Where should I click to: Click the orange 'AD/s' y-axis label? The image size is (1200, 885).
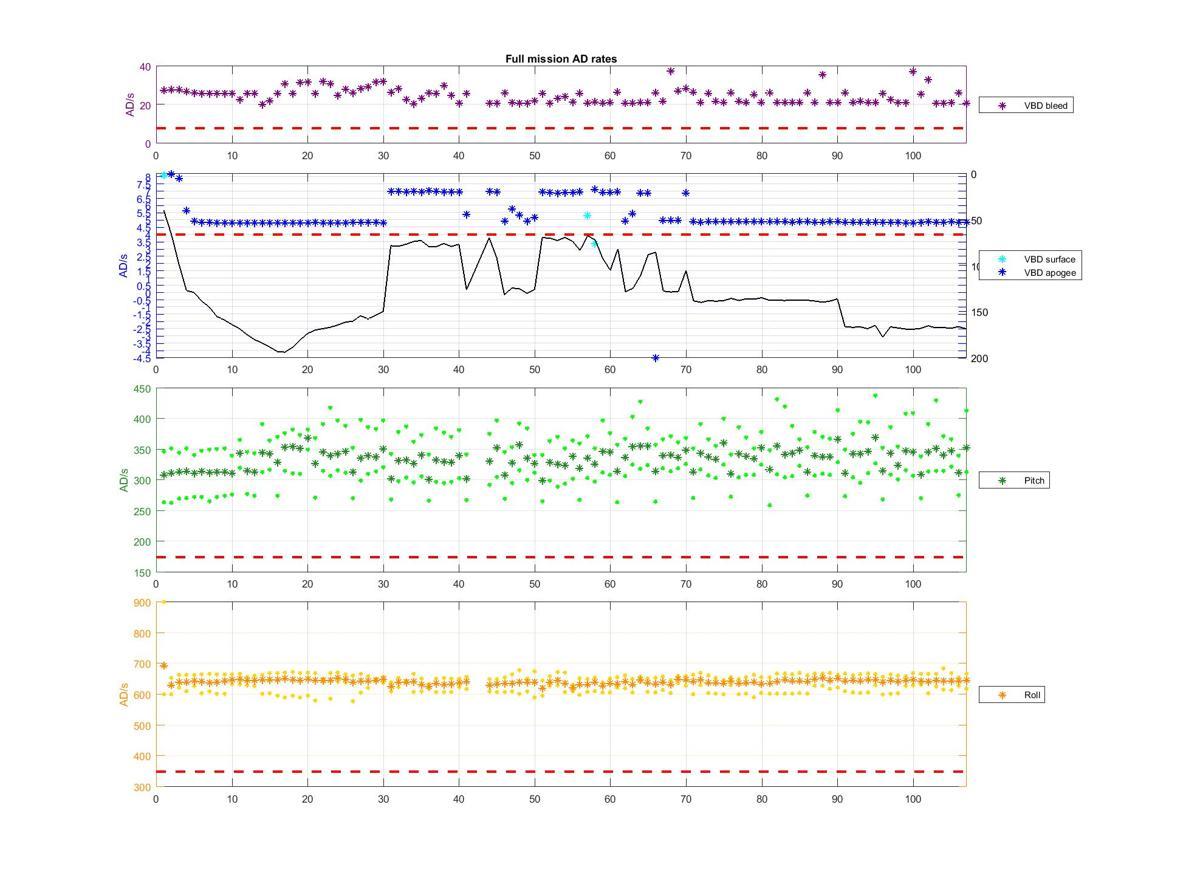click(125, 695)
